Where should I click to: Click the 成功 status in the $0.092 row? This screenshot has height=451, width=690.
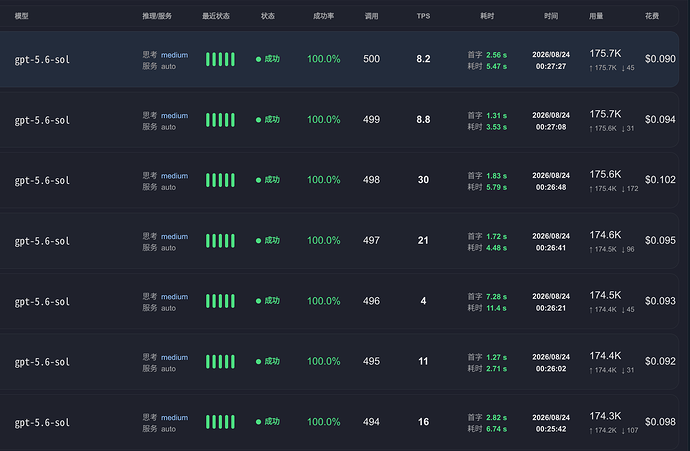pos(268,361)
